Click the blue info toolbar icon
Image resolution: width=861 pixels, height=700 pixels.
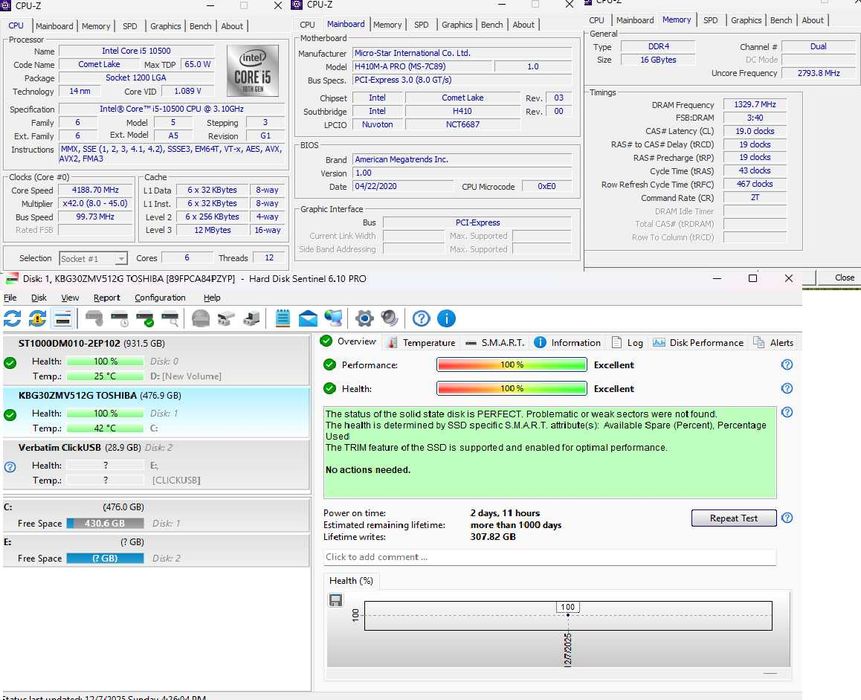coord(446,318)
